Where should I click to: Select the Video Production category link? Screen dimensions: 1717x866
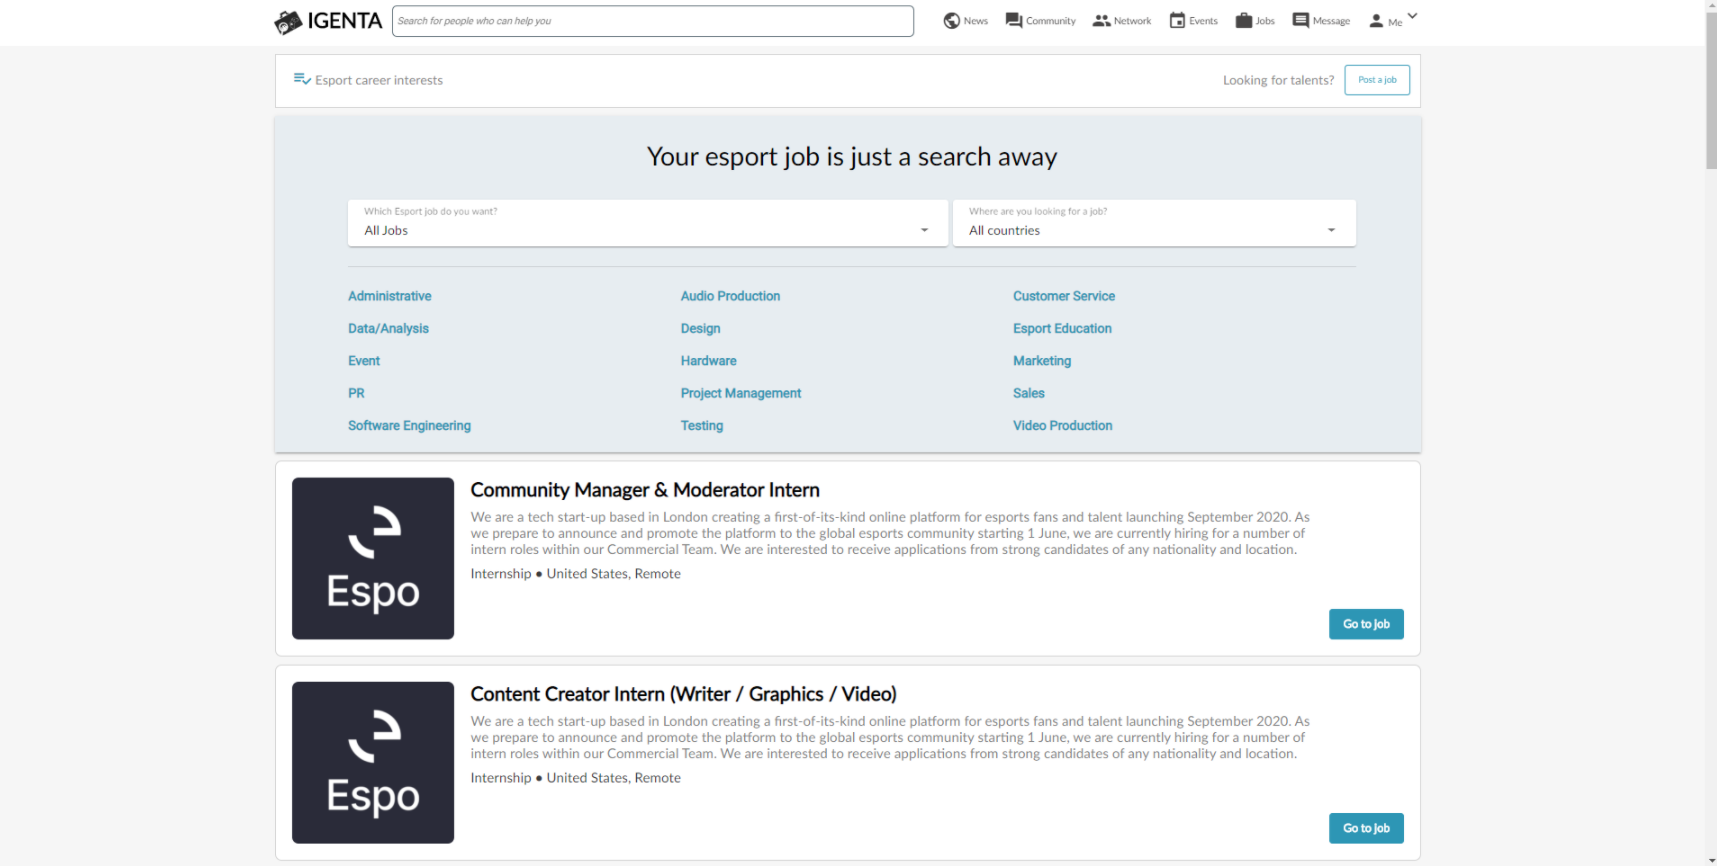coord(1062,426)
